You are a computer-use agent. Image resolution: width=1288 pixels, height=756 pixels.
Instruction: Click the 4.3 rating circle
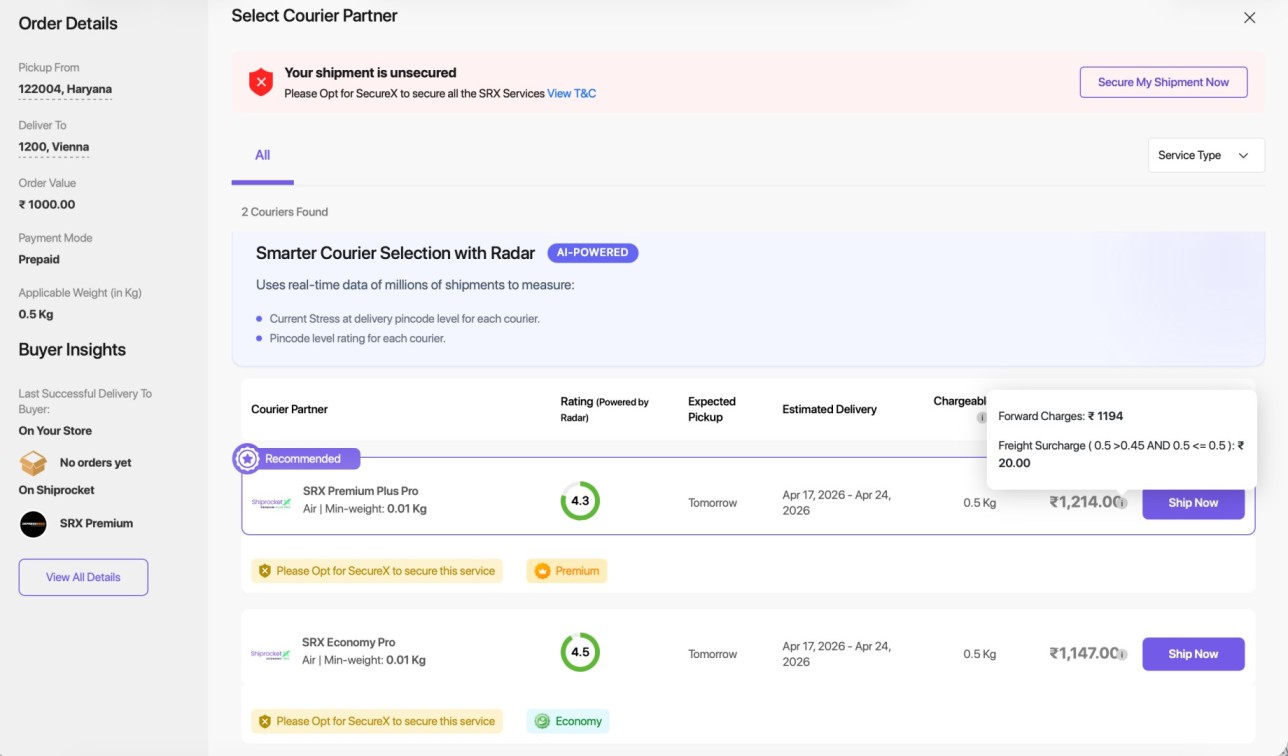pos(580,501)
